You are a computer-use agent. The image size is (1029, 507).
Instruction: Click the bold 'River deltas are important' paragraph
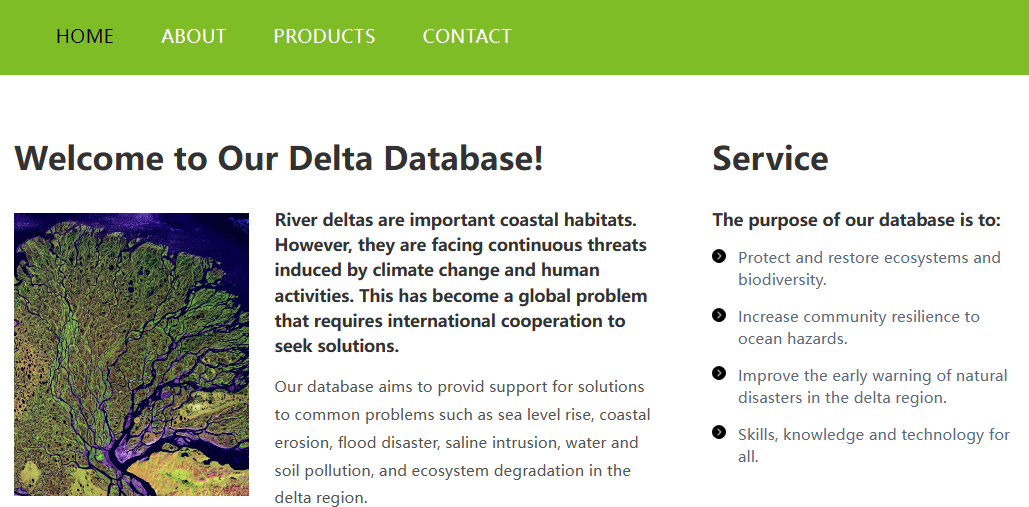point(461,283)
